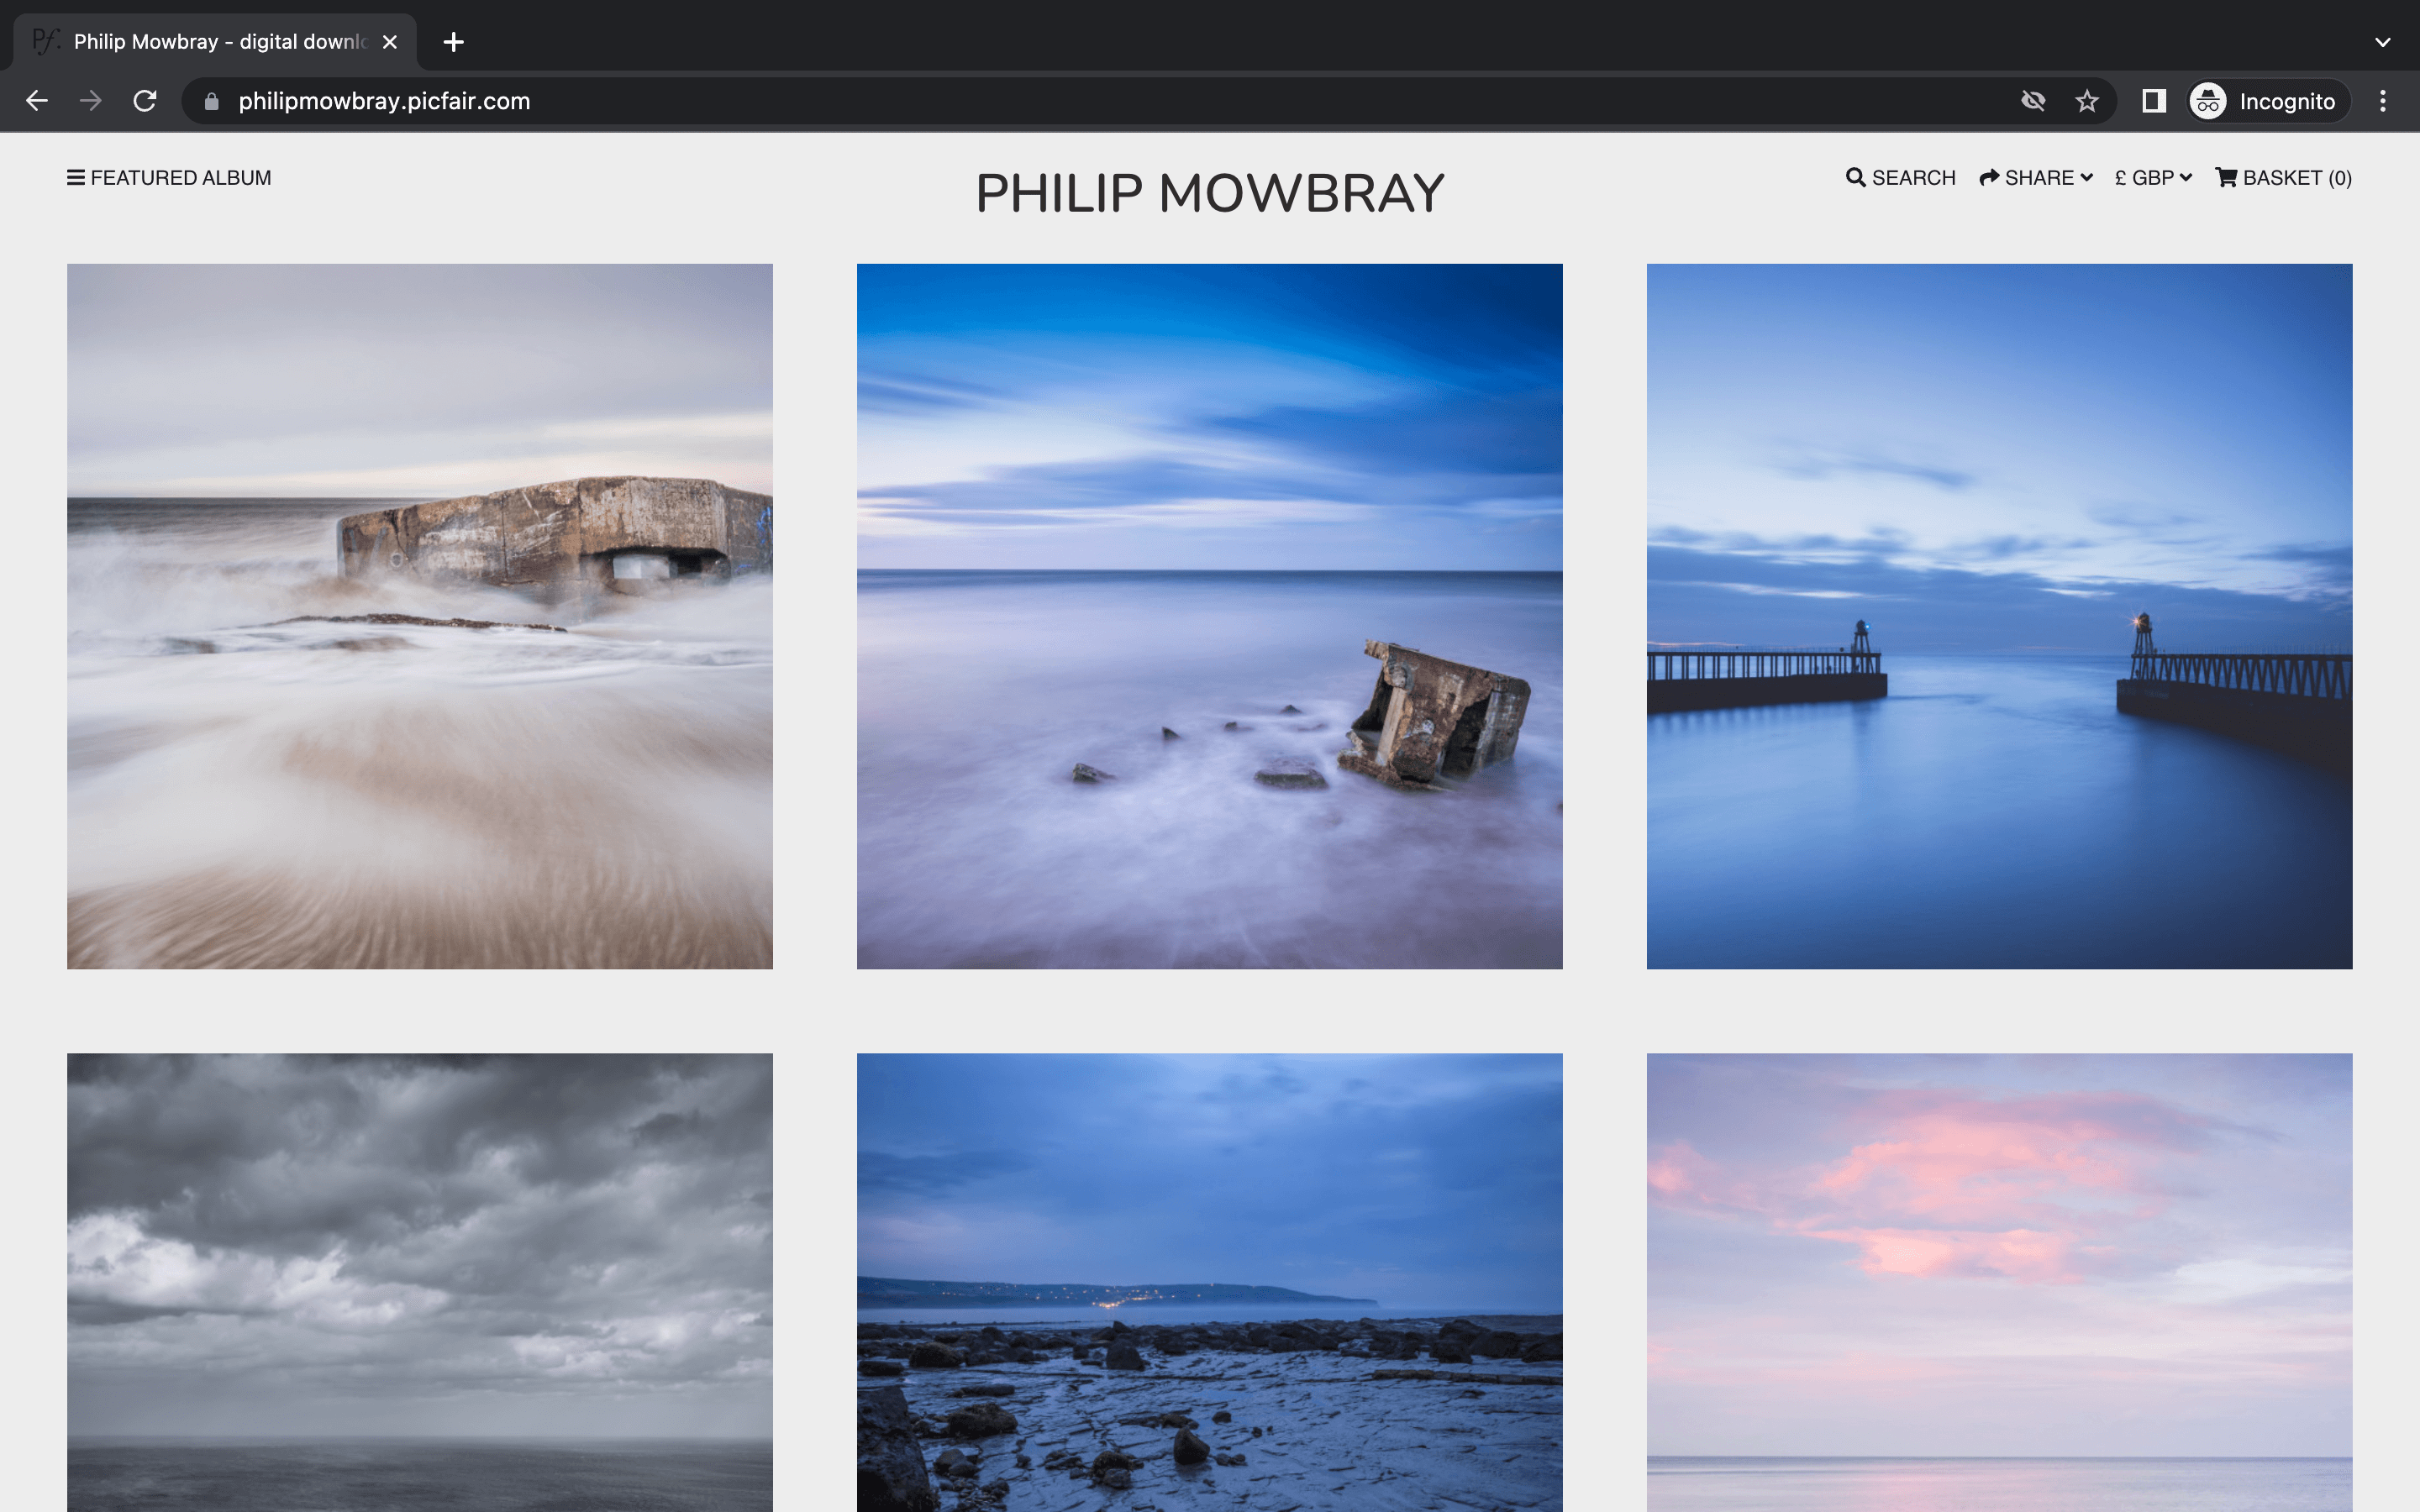Reload the current page
Viewport: 2420px width, 1512px height.
[x=145, y=101]
